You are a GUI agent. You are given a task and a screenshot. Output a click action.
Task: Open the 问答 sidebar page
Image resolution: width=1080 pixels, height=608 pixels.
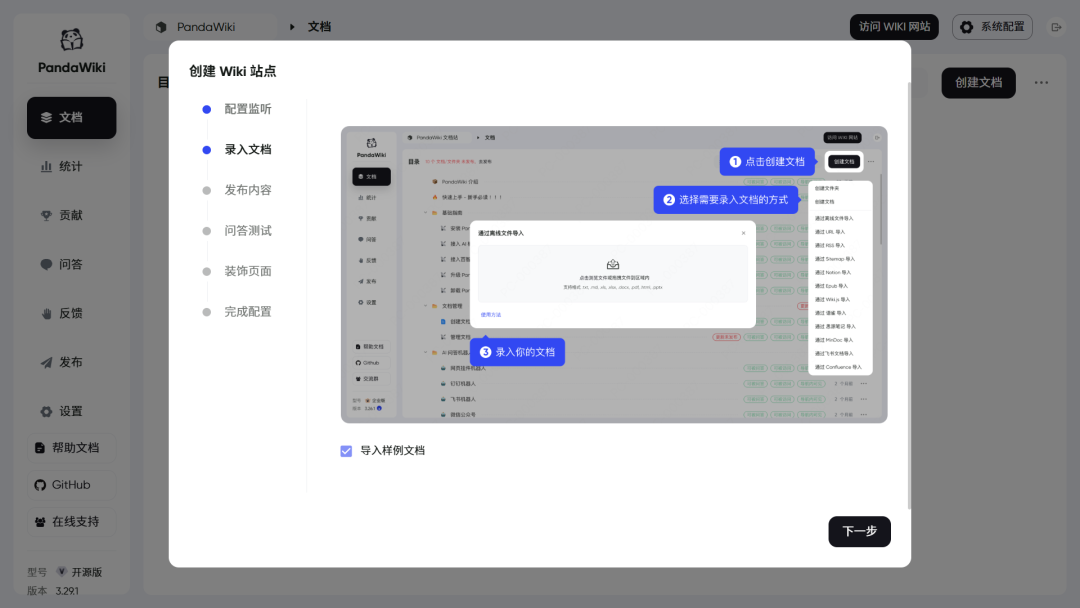(x=72, y=264)
